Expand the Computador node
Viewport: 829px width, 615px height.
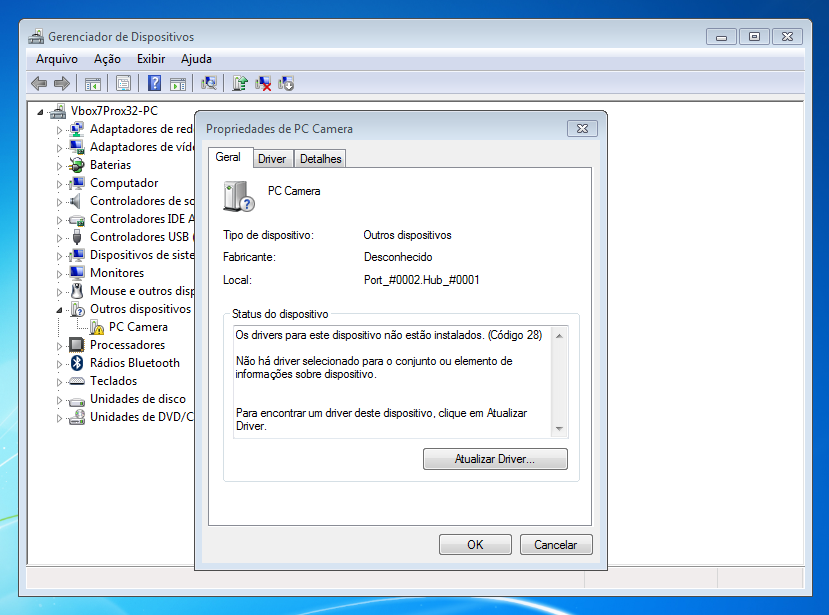coord(59,183)
